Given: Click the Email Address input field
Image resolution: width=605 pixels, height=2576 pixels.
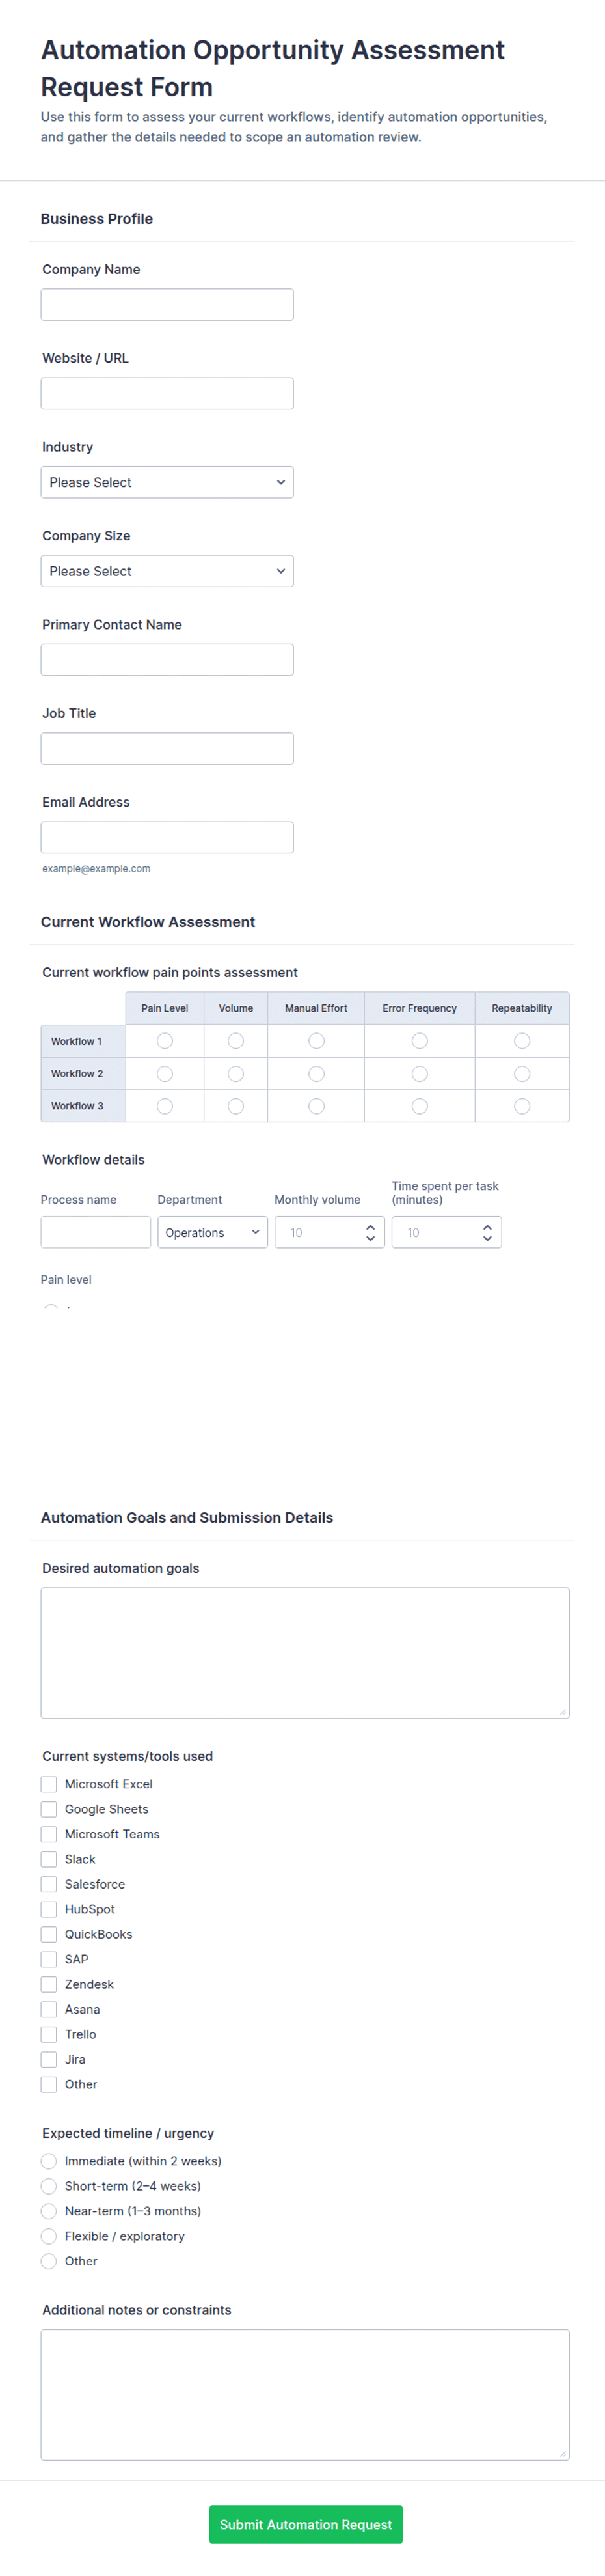Looking at the screenshot, I should point(167,837).
